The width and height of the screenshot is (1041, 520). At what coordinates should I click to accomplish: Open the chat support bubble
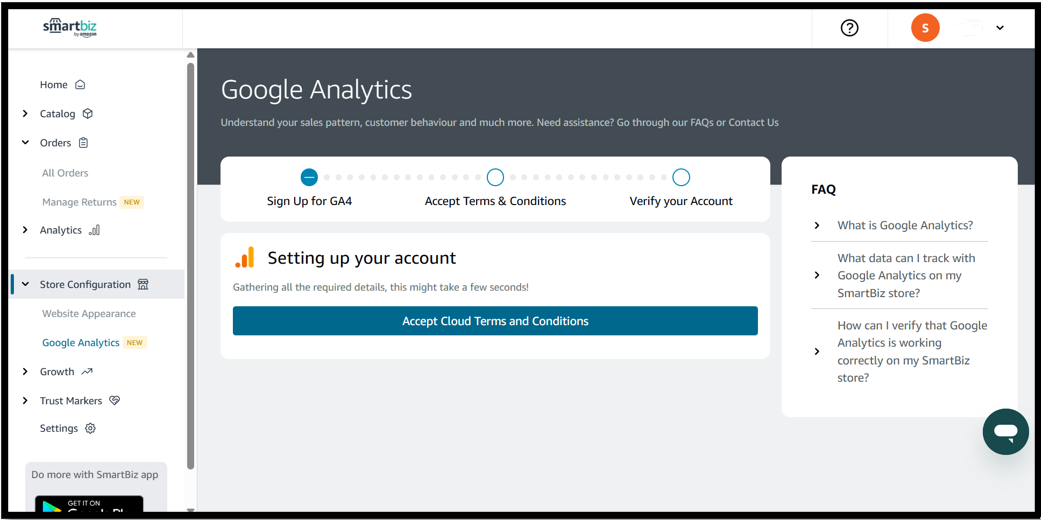(1005, 432)
